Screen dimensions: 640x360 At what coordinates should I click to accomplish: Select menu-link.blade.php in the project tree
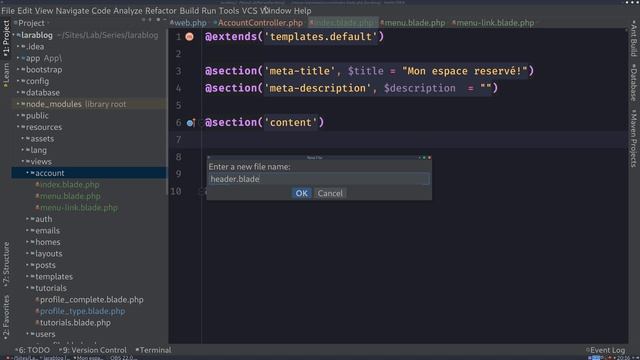pyautogui.click(x=78, y=208)
